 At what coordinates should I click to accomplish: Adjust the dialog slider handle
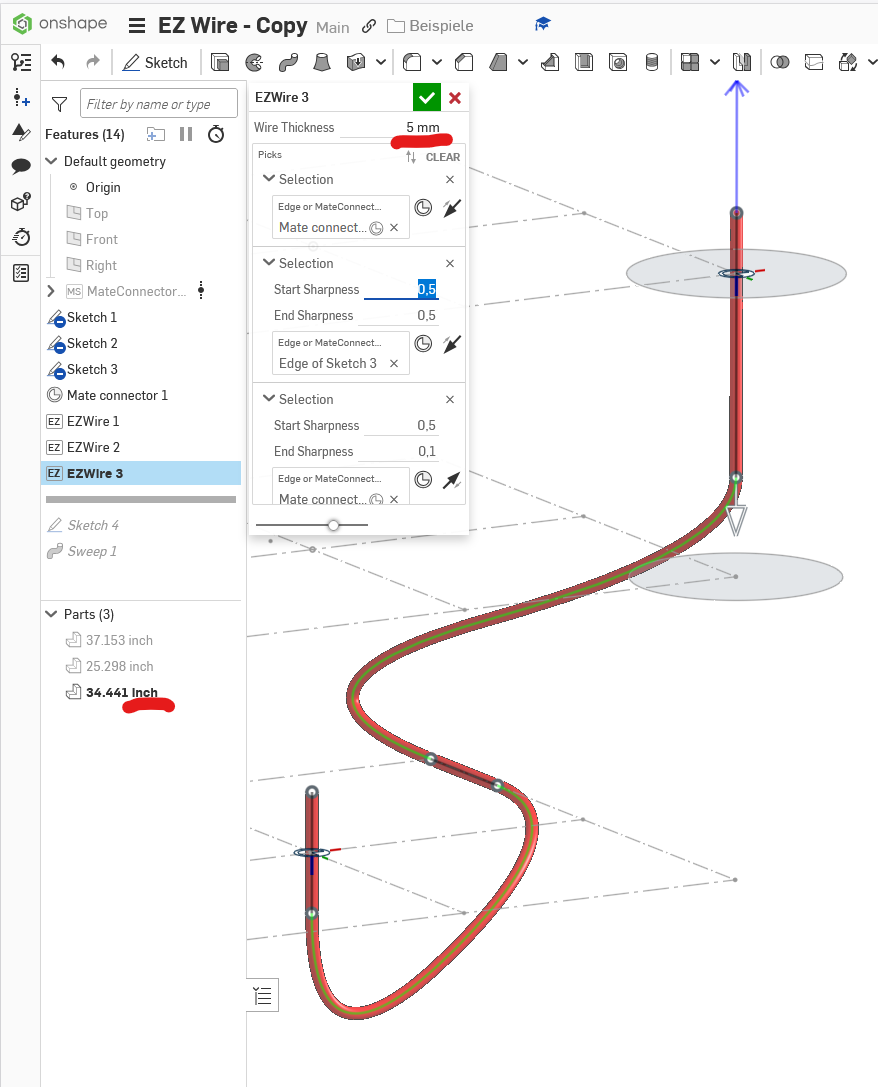coord(333,525)
